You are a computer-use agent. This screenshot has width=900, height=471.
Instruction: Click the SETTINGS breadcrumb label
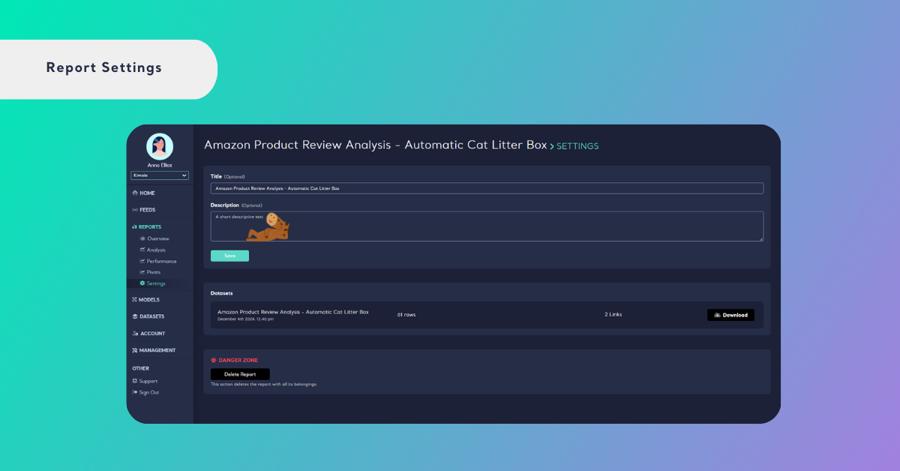tap(577, 146)
